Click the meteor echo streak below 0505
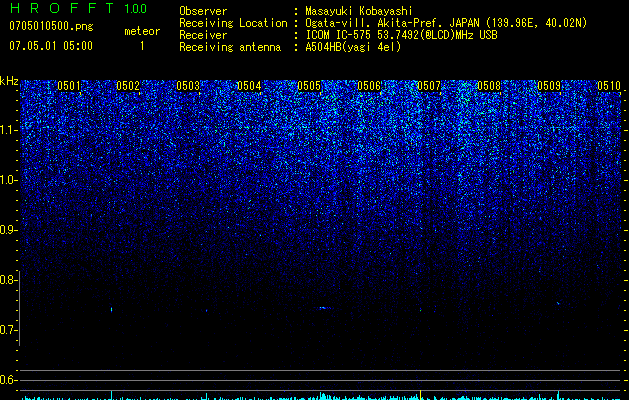629x400 pixels. click(324, 308)
